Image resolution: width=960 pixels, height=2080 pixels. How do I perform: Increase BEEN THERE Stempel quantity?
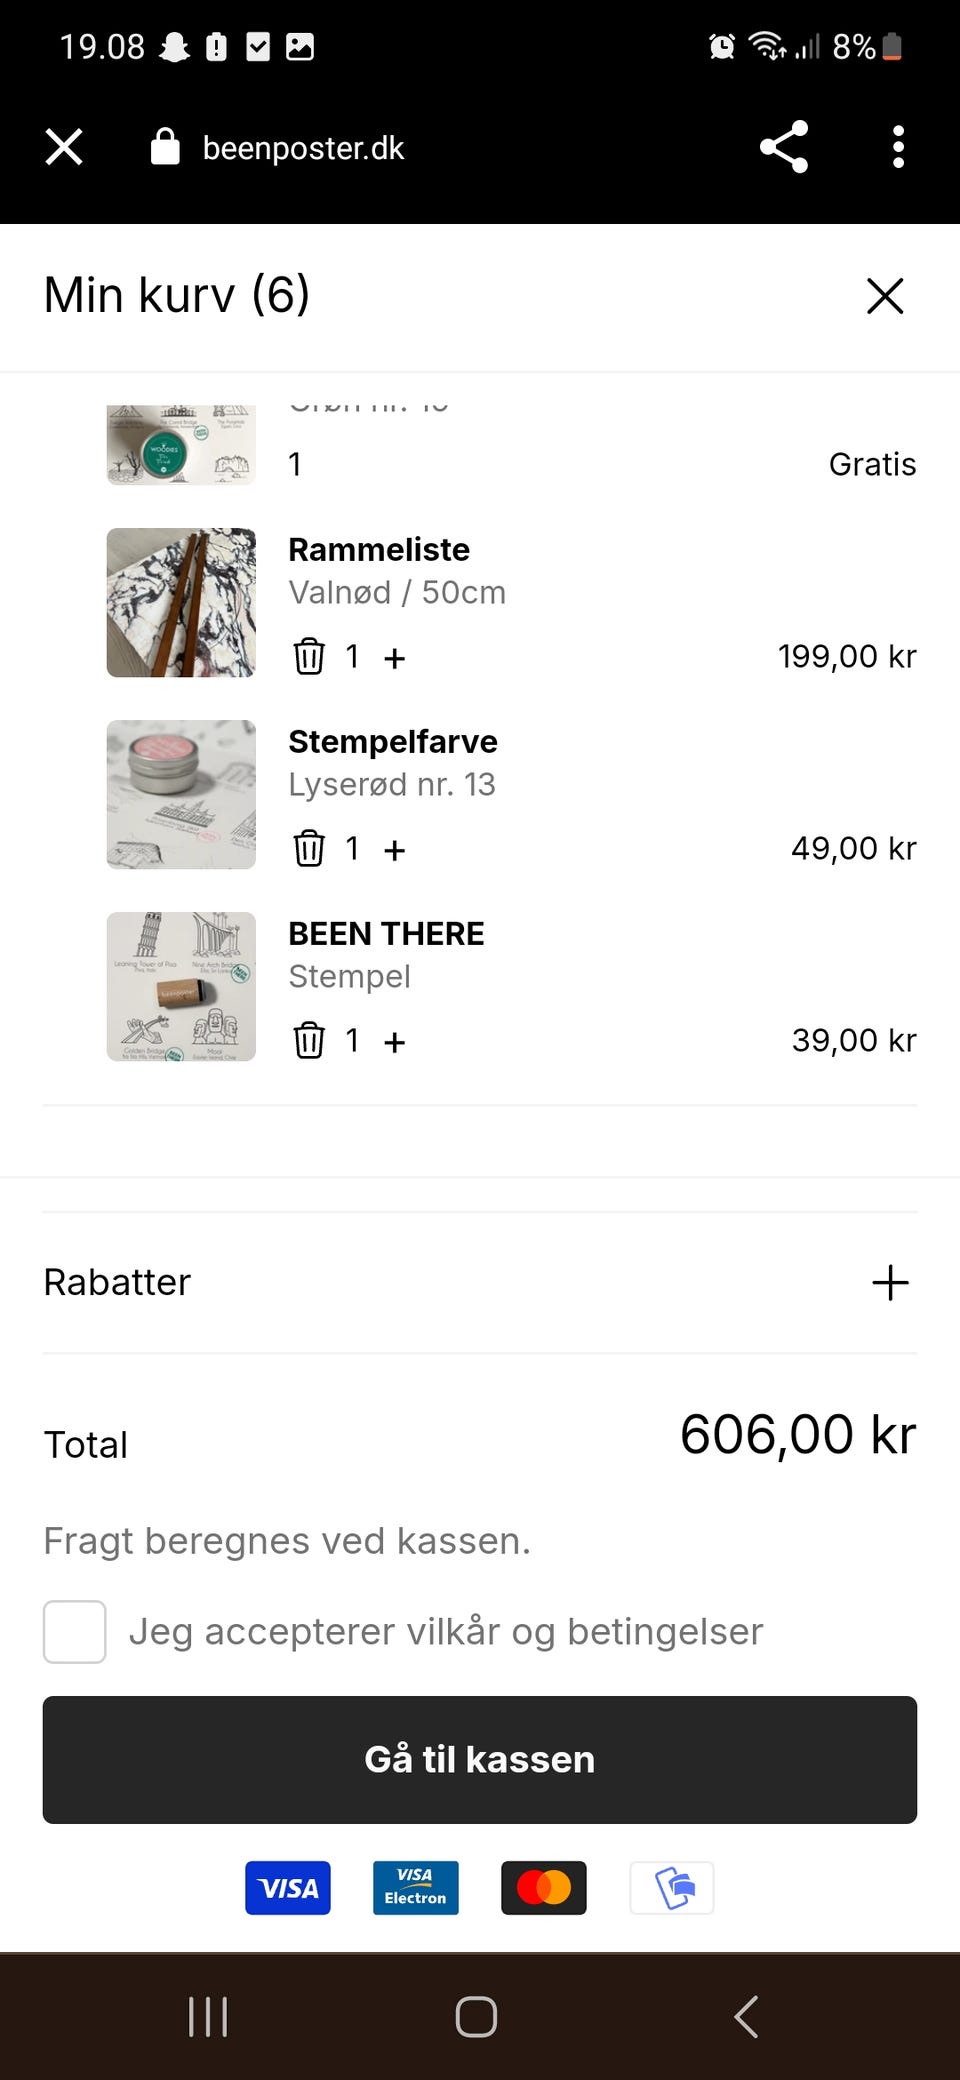(x=395, y=1042)
